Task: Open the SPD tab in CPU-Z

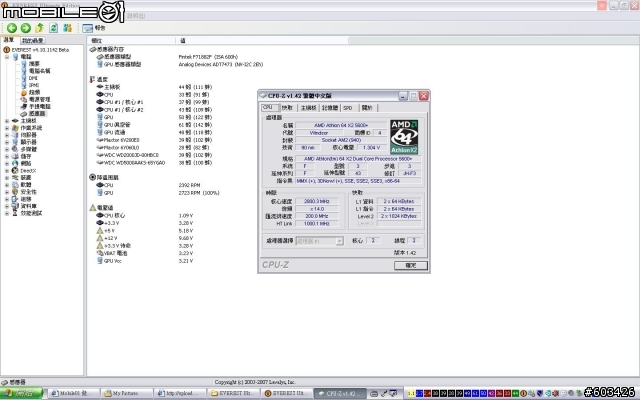Action: 348,108
